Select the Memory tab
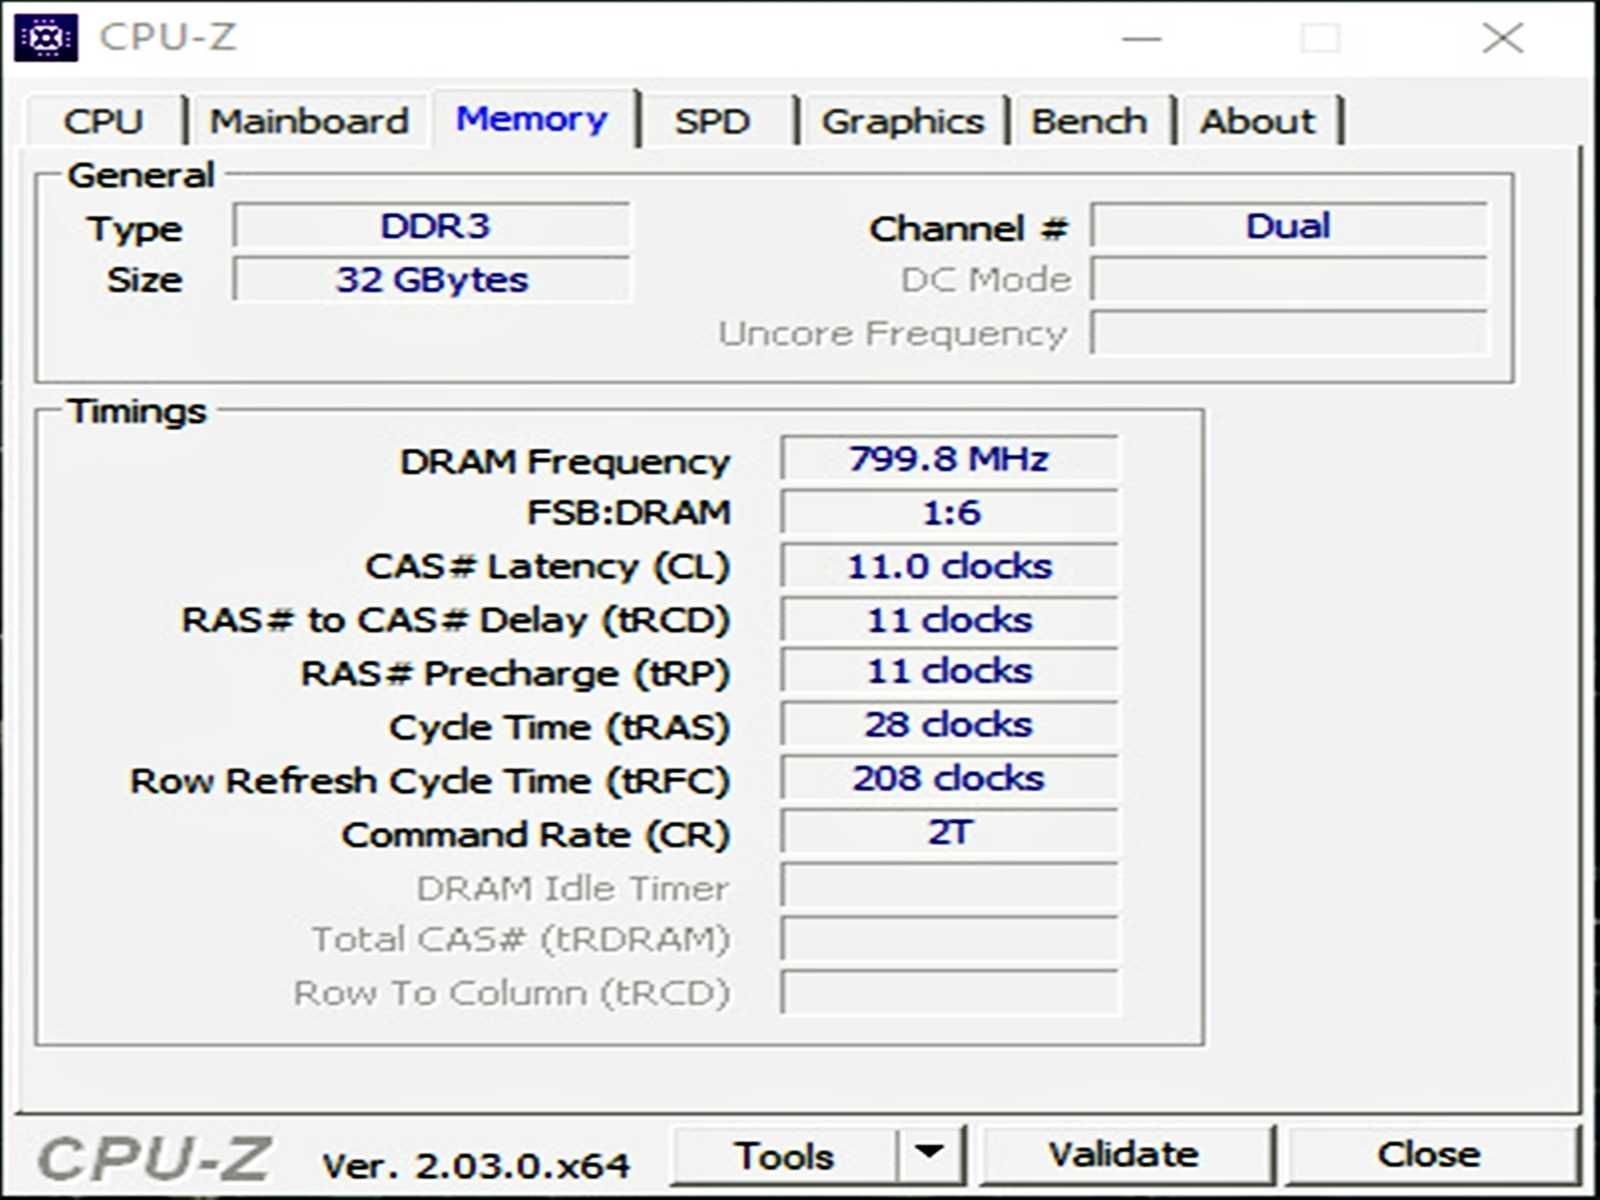 click(x=532, y=119)
